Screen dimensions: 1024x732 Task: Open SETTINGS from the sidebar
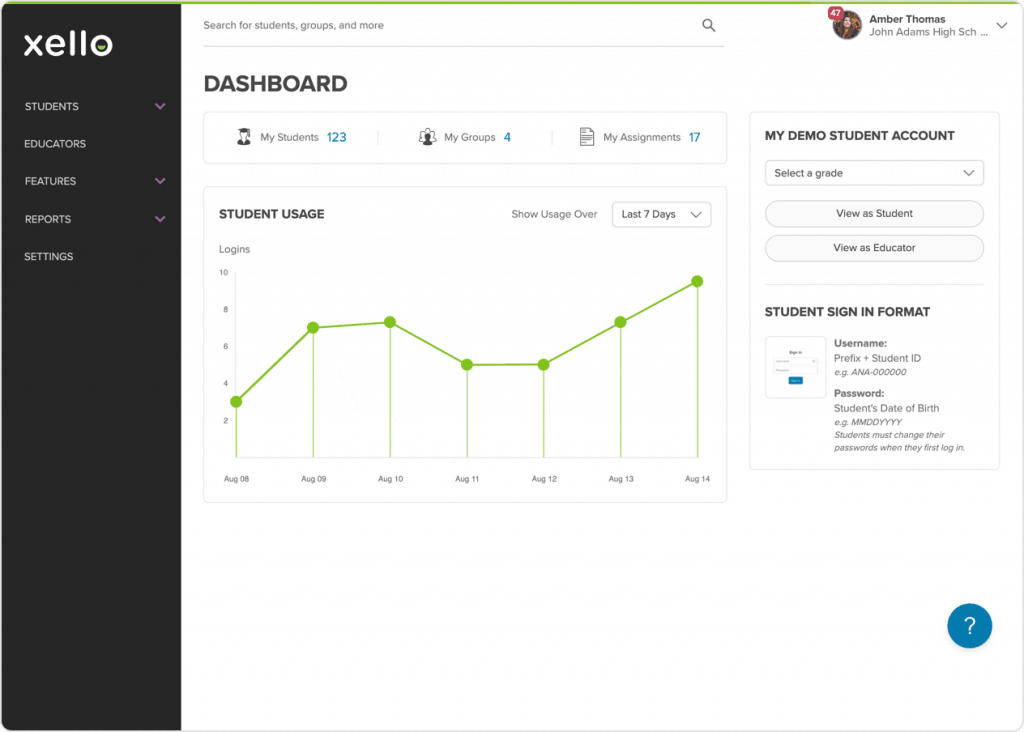pyautogui.click(x=48, y=256)
